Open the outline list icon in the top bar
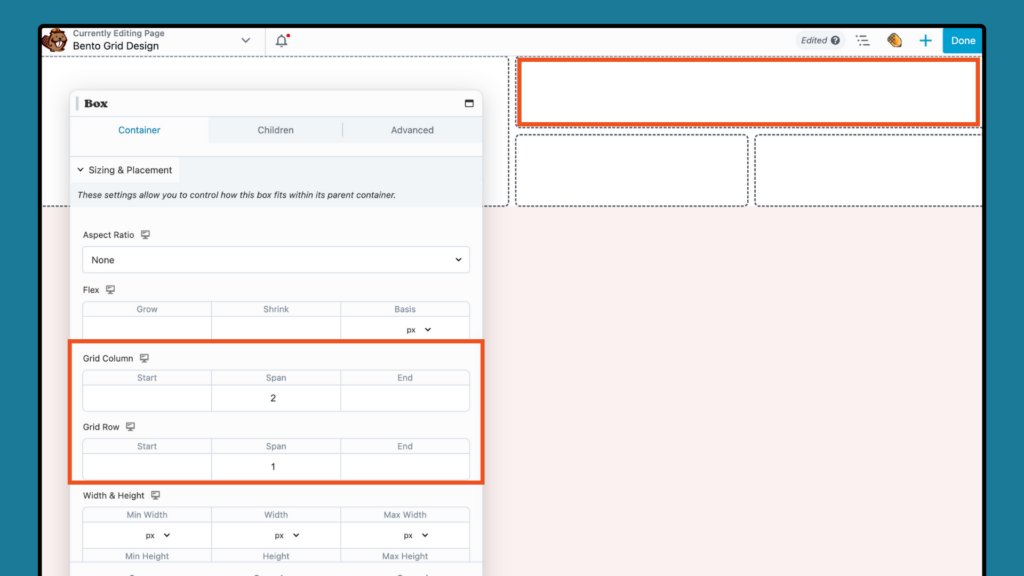The image size is (1024, 576). [x=863, y=40]
